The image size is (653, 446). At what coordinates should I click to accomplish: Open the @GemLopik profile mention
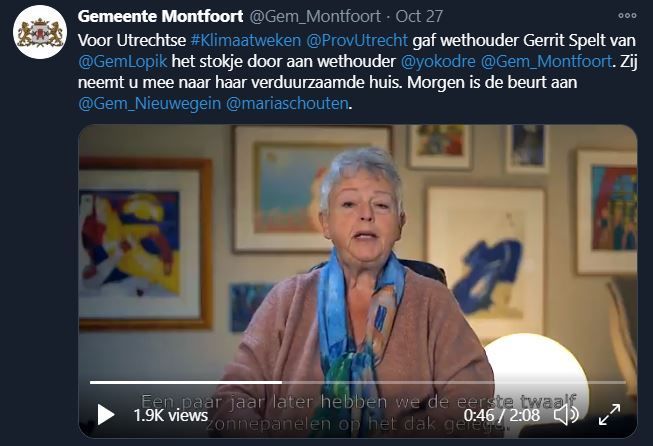click(x=122, y=62)
